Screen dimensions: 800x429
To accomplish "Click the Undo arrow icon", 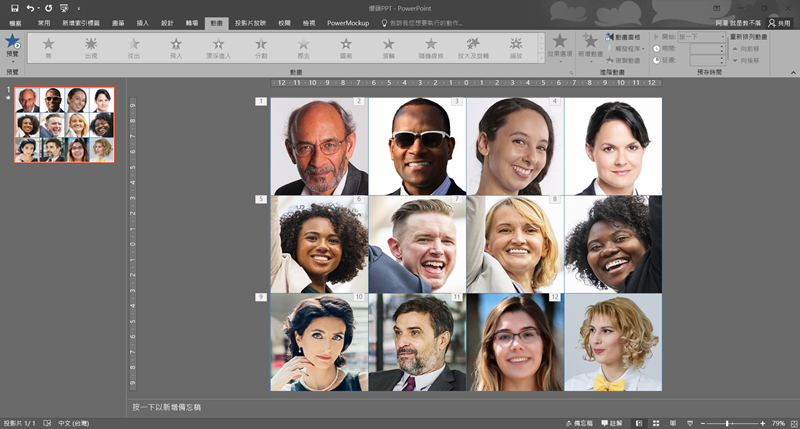I will [31, 7].
